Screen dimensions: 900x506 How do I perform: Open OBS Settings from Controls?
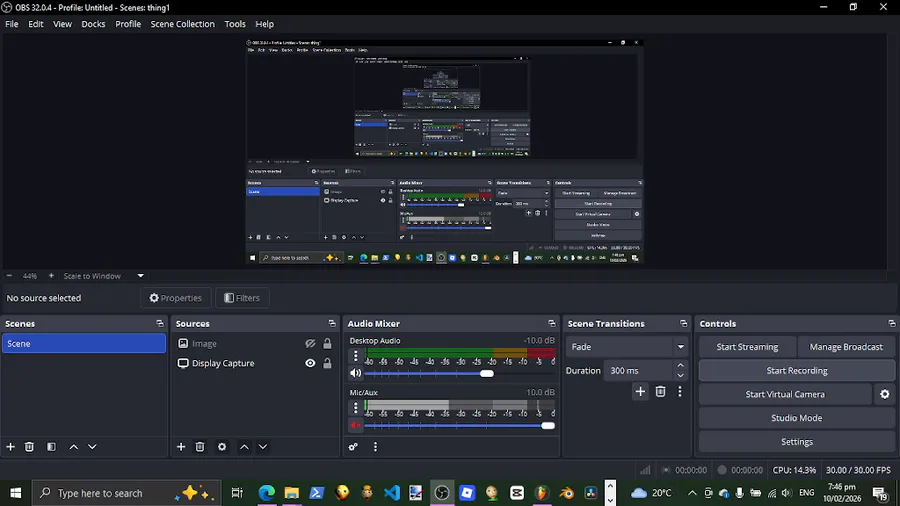(797, 442)
